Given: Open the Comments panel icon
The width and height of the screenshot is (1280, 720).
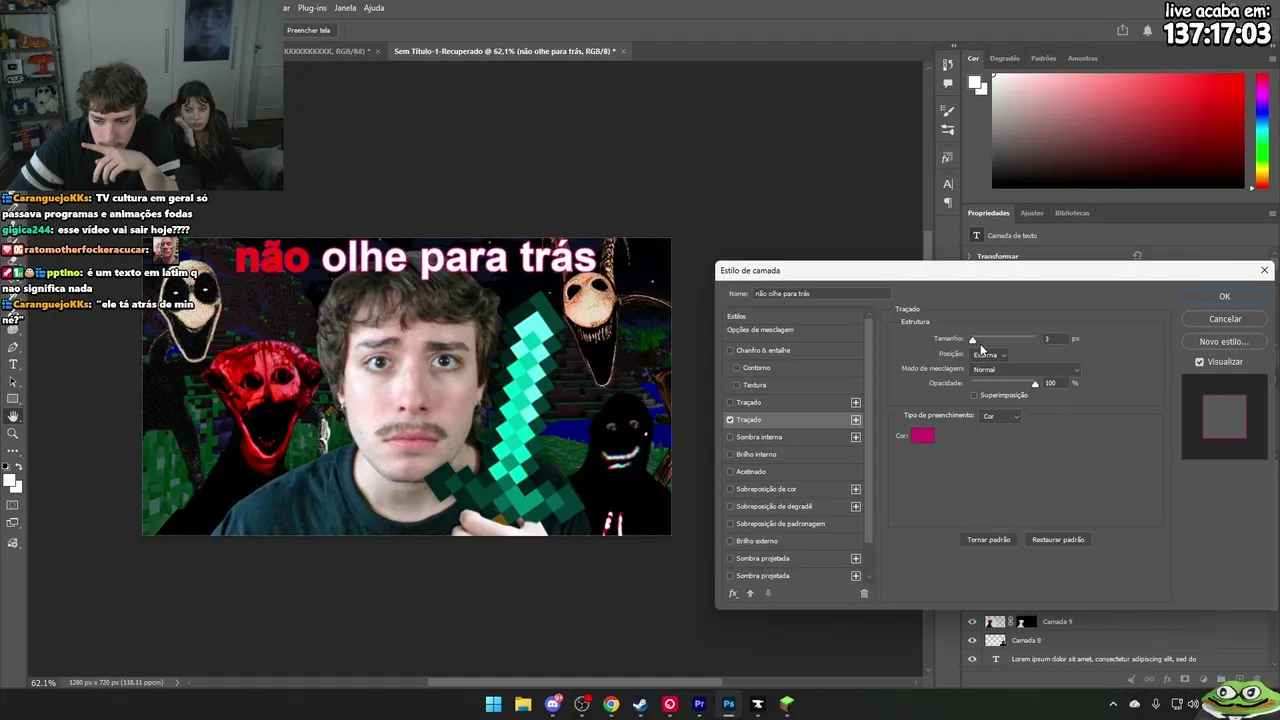Looking at the screenshot, I should 948,84.
